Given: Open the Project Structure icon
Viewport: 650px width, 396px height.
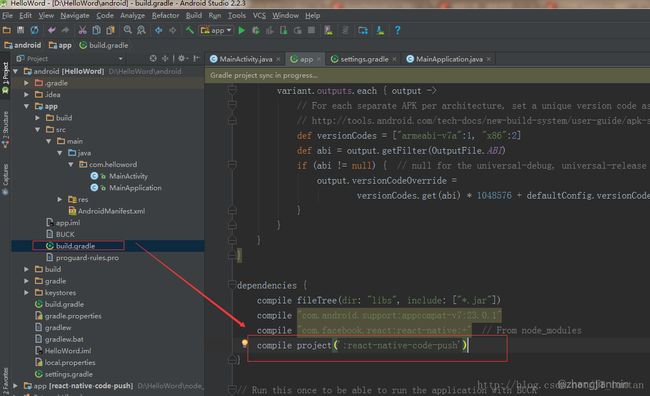Looking at the screenshot, I should point(363,30).
